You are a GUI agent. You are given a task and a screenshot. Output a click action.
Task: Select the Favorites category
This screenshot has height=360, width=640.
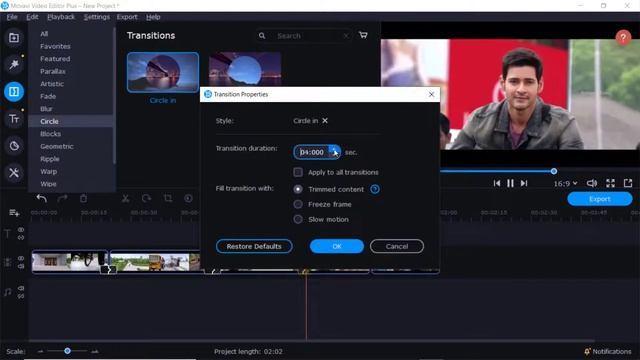tap(55, 47)
